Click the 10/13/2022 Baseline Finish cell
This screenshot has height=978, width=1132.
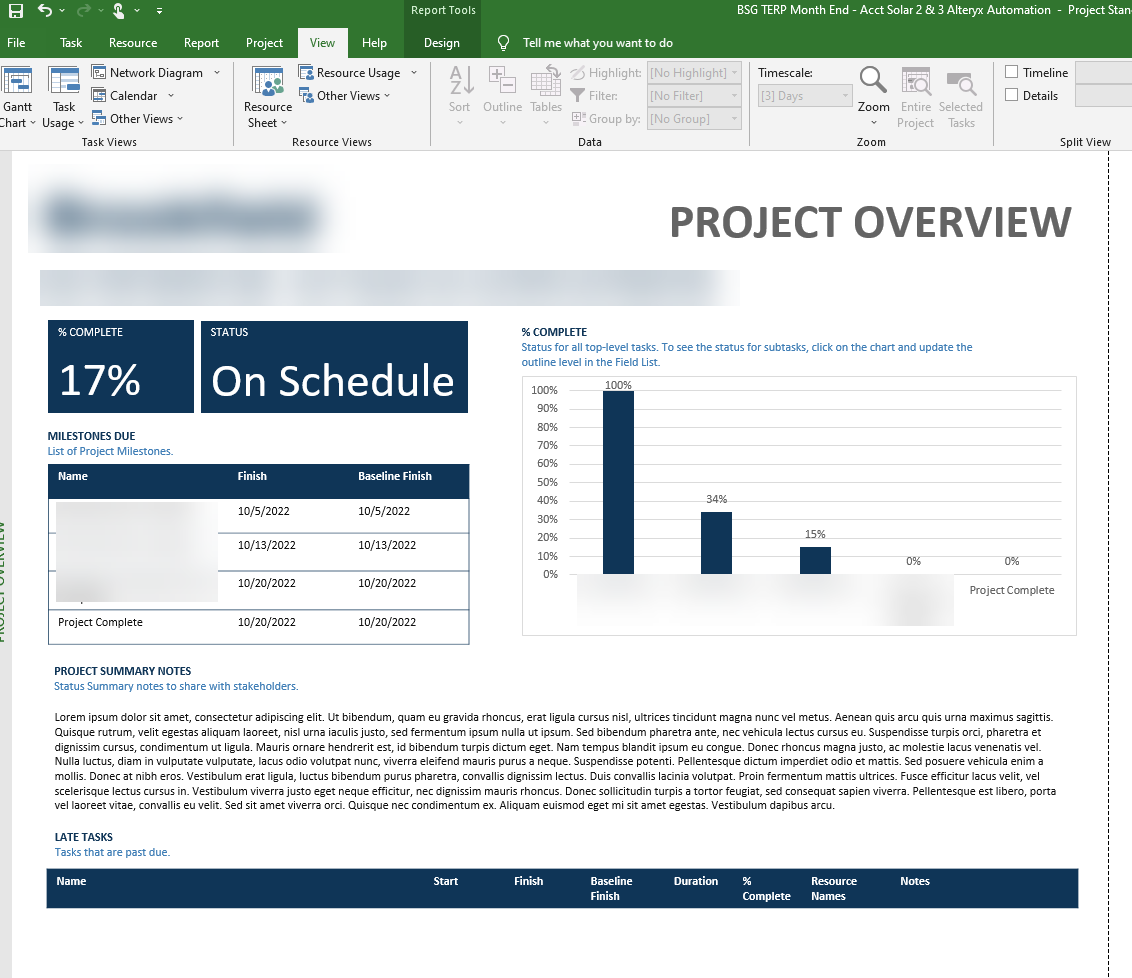click(x=387, y=545)
